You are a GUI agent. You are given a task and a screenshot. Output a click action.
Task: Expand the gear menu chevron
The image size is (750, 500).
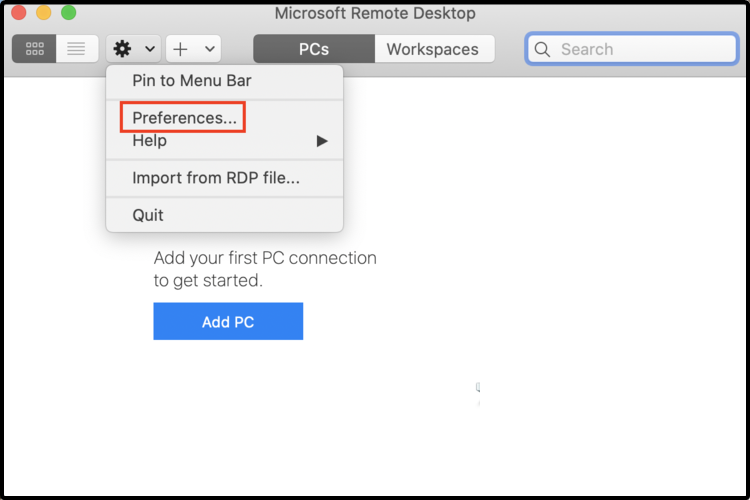(x=150, y=49)
